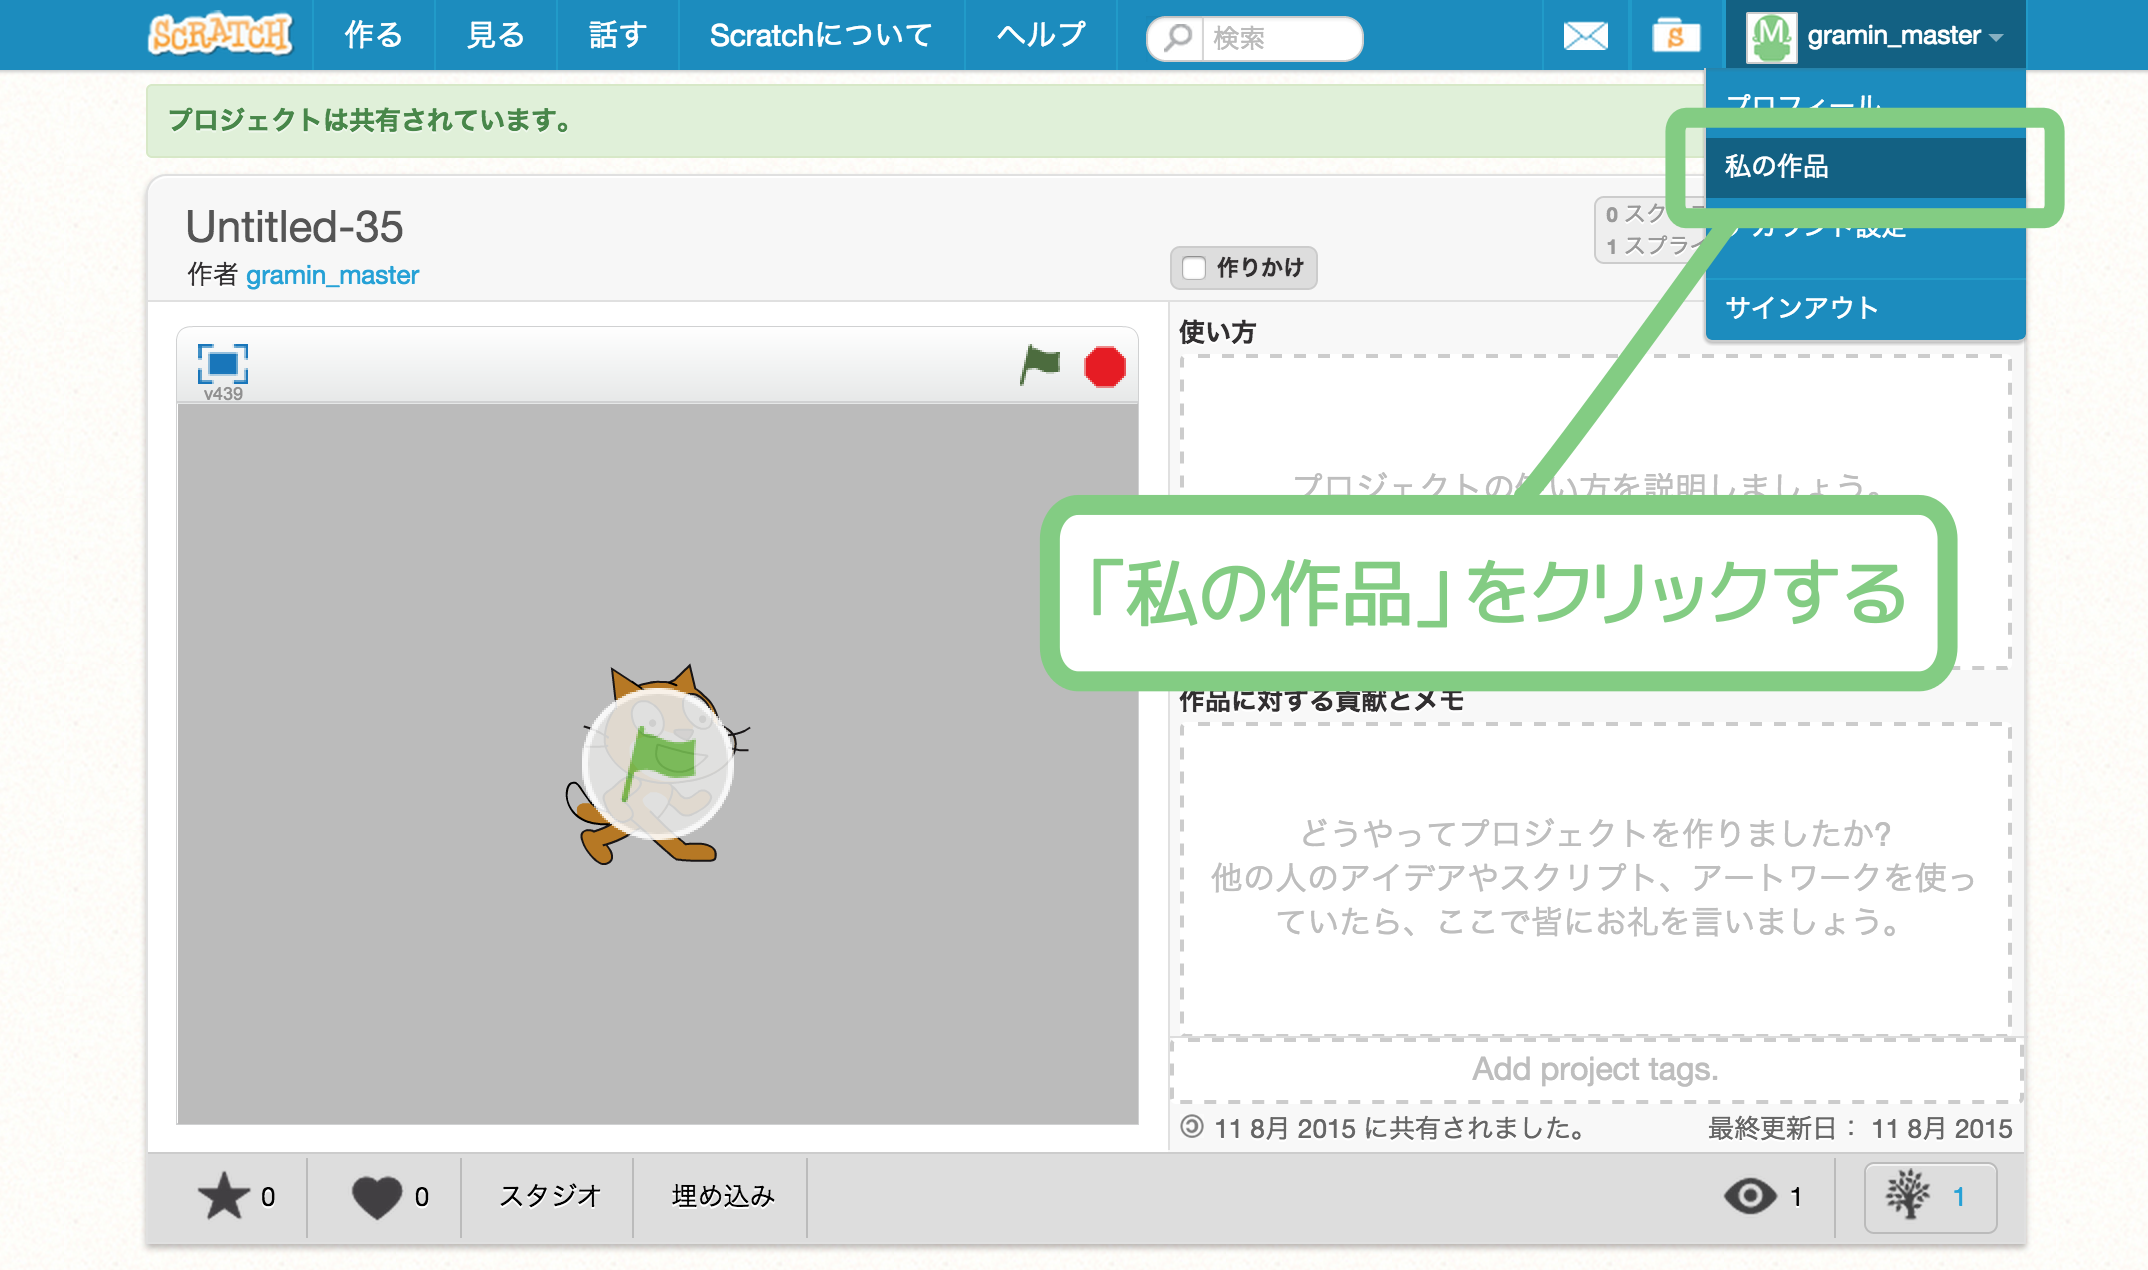
Task: Click in the 検索 search field
Action: pyautogui.click(x=1281, y=38)
